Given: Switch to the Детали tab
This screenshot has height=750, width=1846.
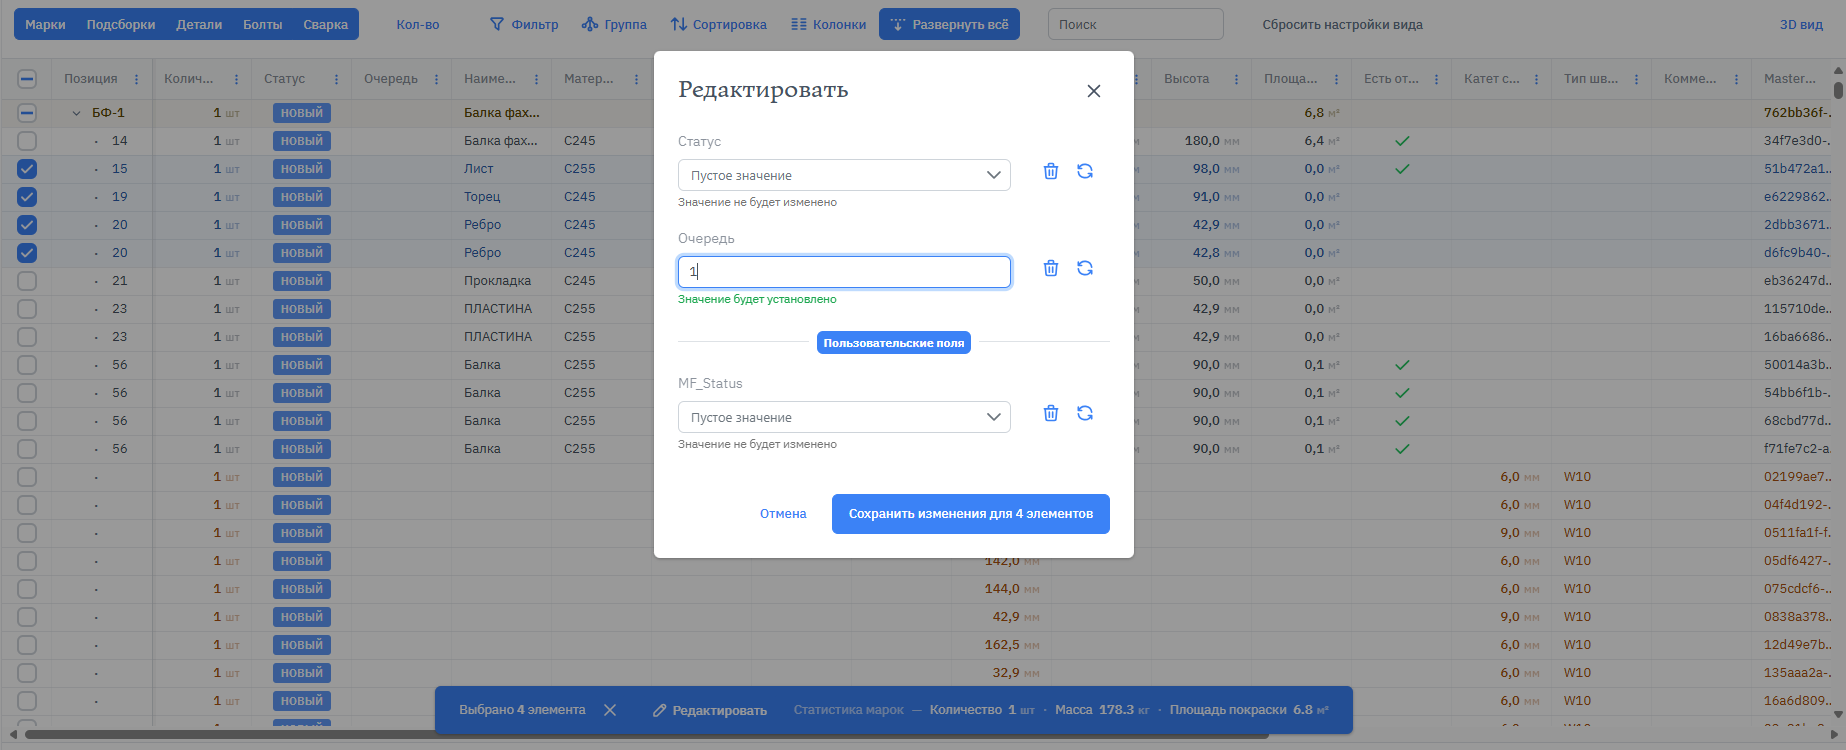Looking at the screenshot, I should click(199, 24).
